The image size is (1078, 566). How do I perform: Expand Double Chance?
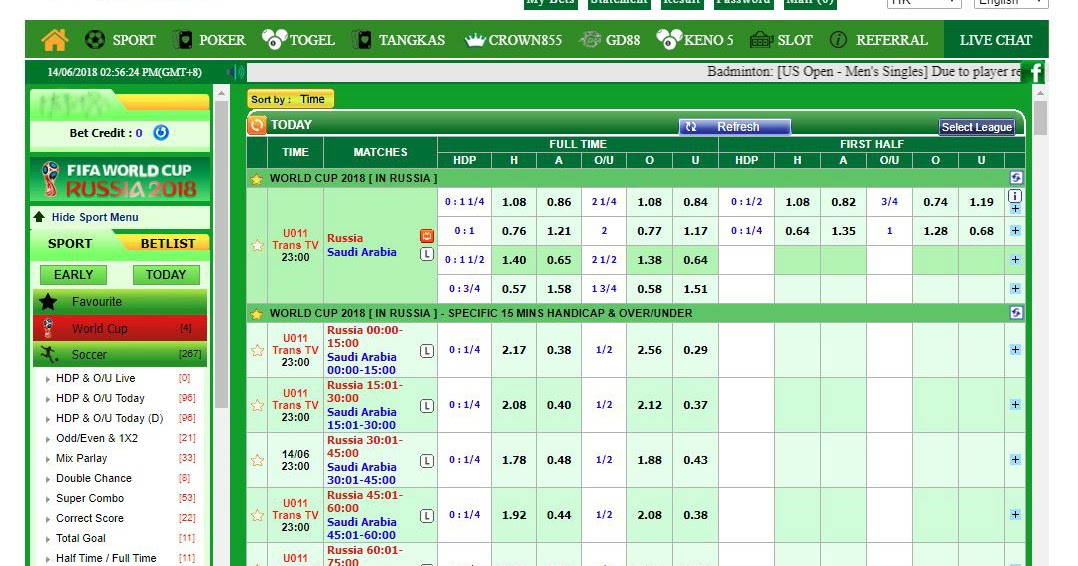94,478
